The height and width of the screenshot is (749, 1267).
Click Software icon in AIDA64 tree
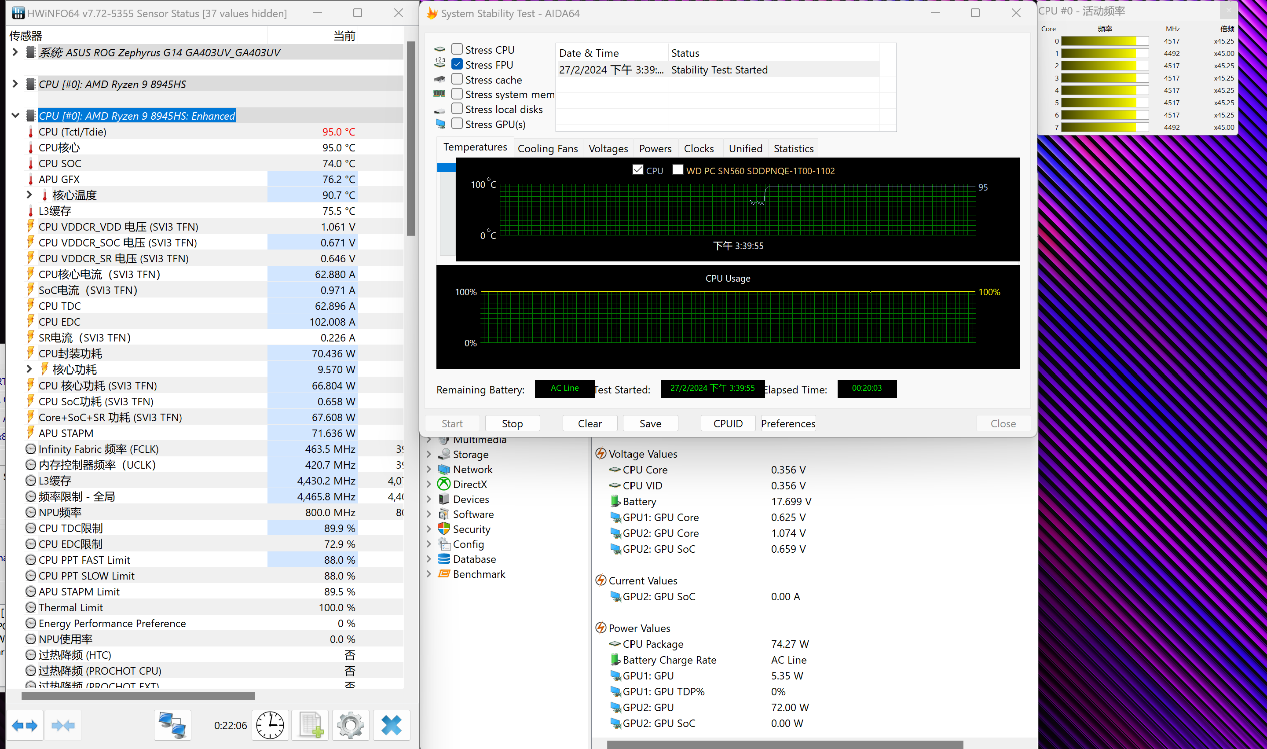click(444, 514)
